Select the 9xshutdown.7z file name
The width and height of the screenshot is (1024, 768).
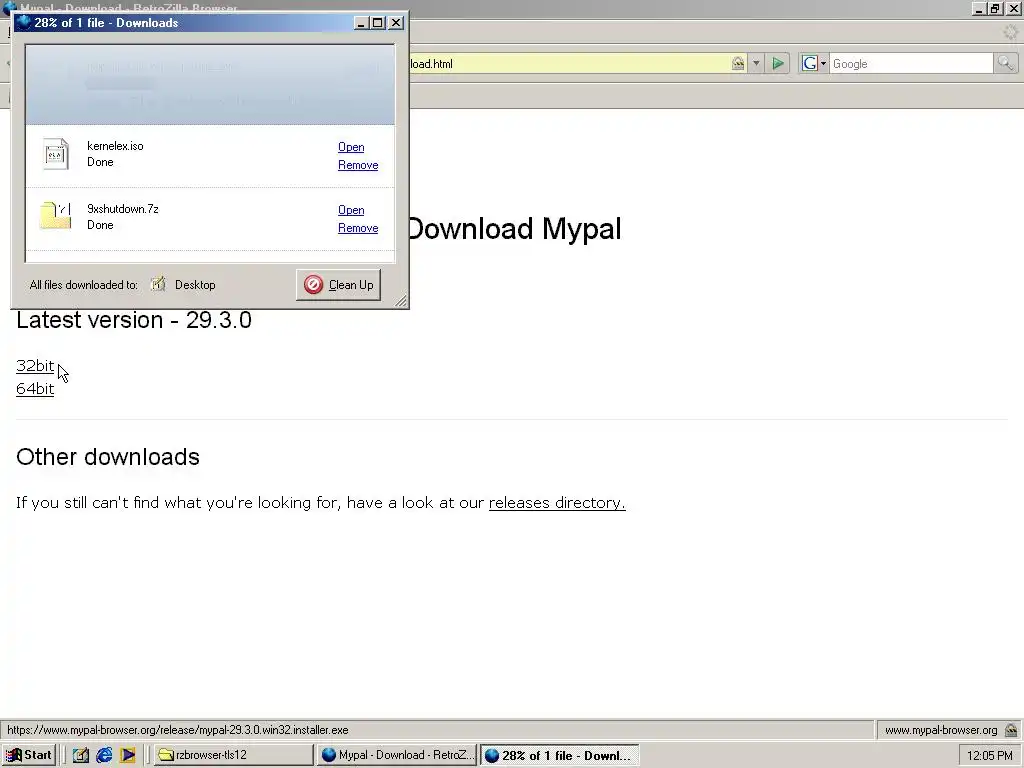[x=123, y=209]
